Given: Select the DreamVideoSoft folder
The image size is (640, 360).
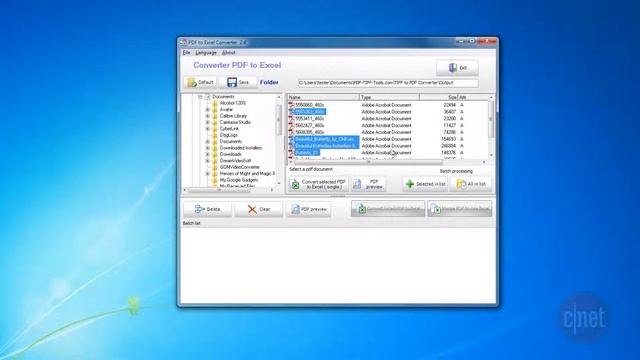Looking at the screenshot, I should coord(235,161).
